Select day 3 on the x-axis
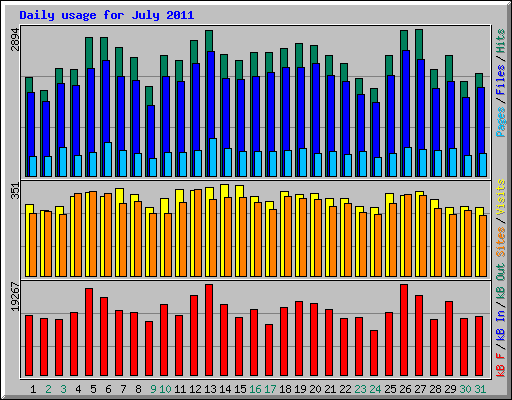The width and height of the screenshot is (512, 400). coord(63,389)
